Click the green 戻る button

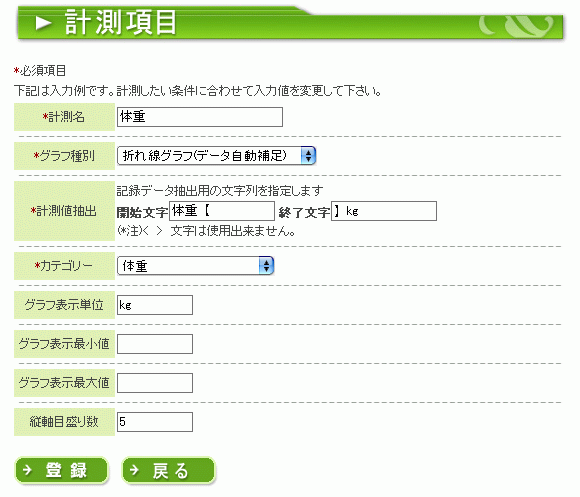click(x=168, y=470)
